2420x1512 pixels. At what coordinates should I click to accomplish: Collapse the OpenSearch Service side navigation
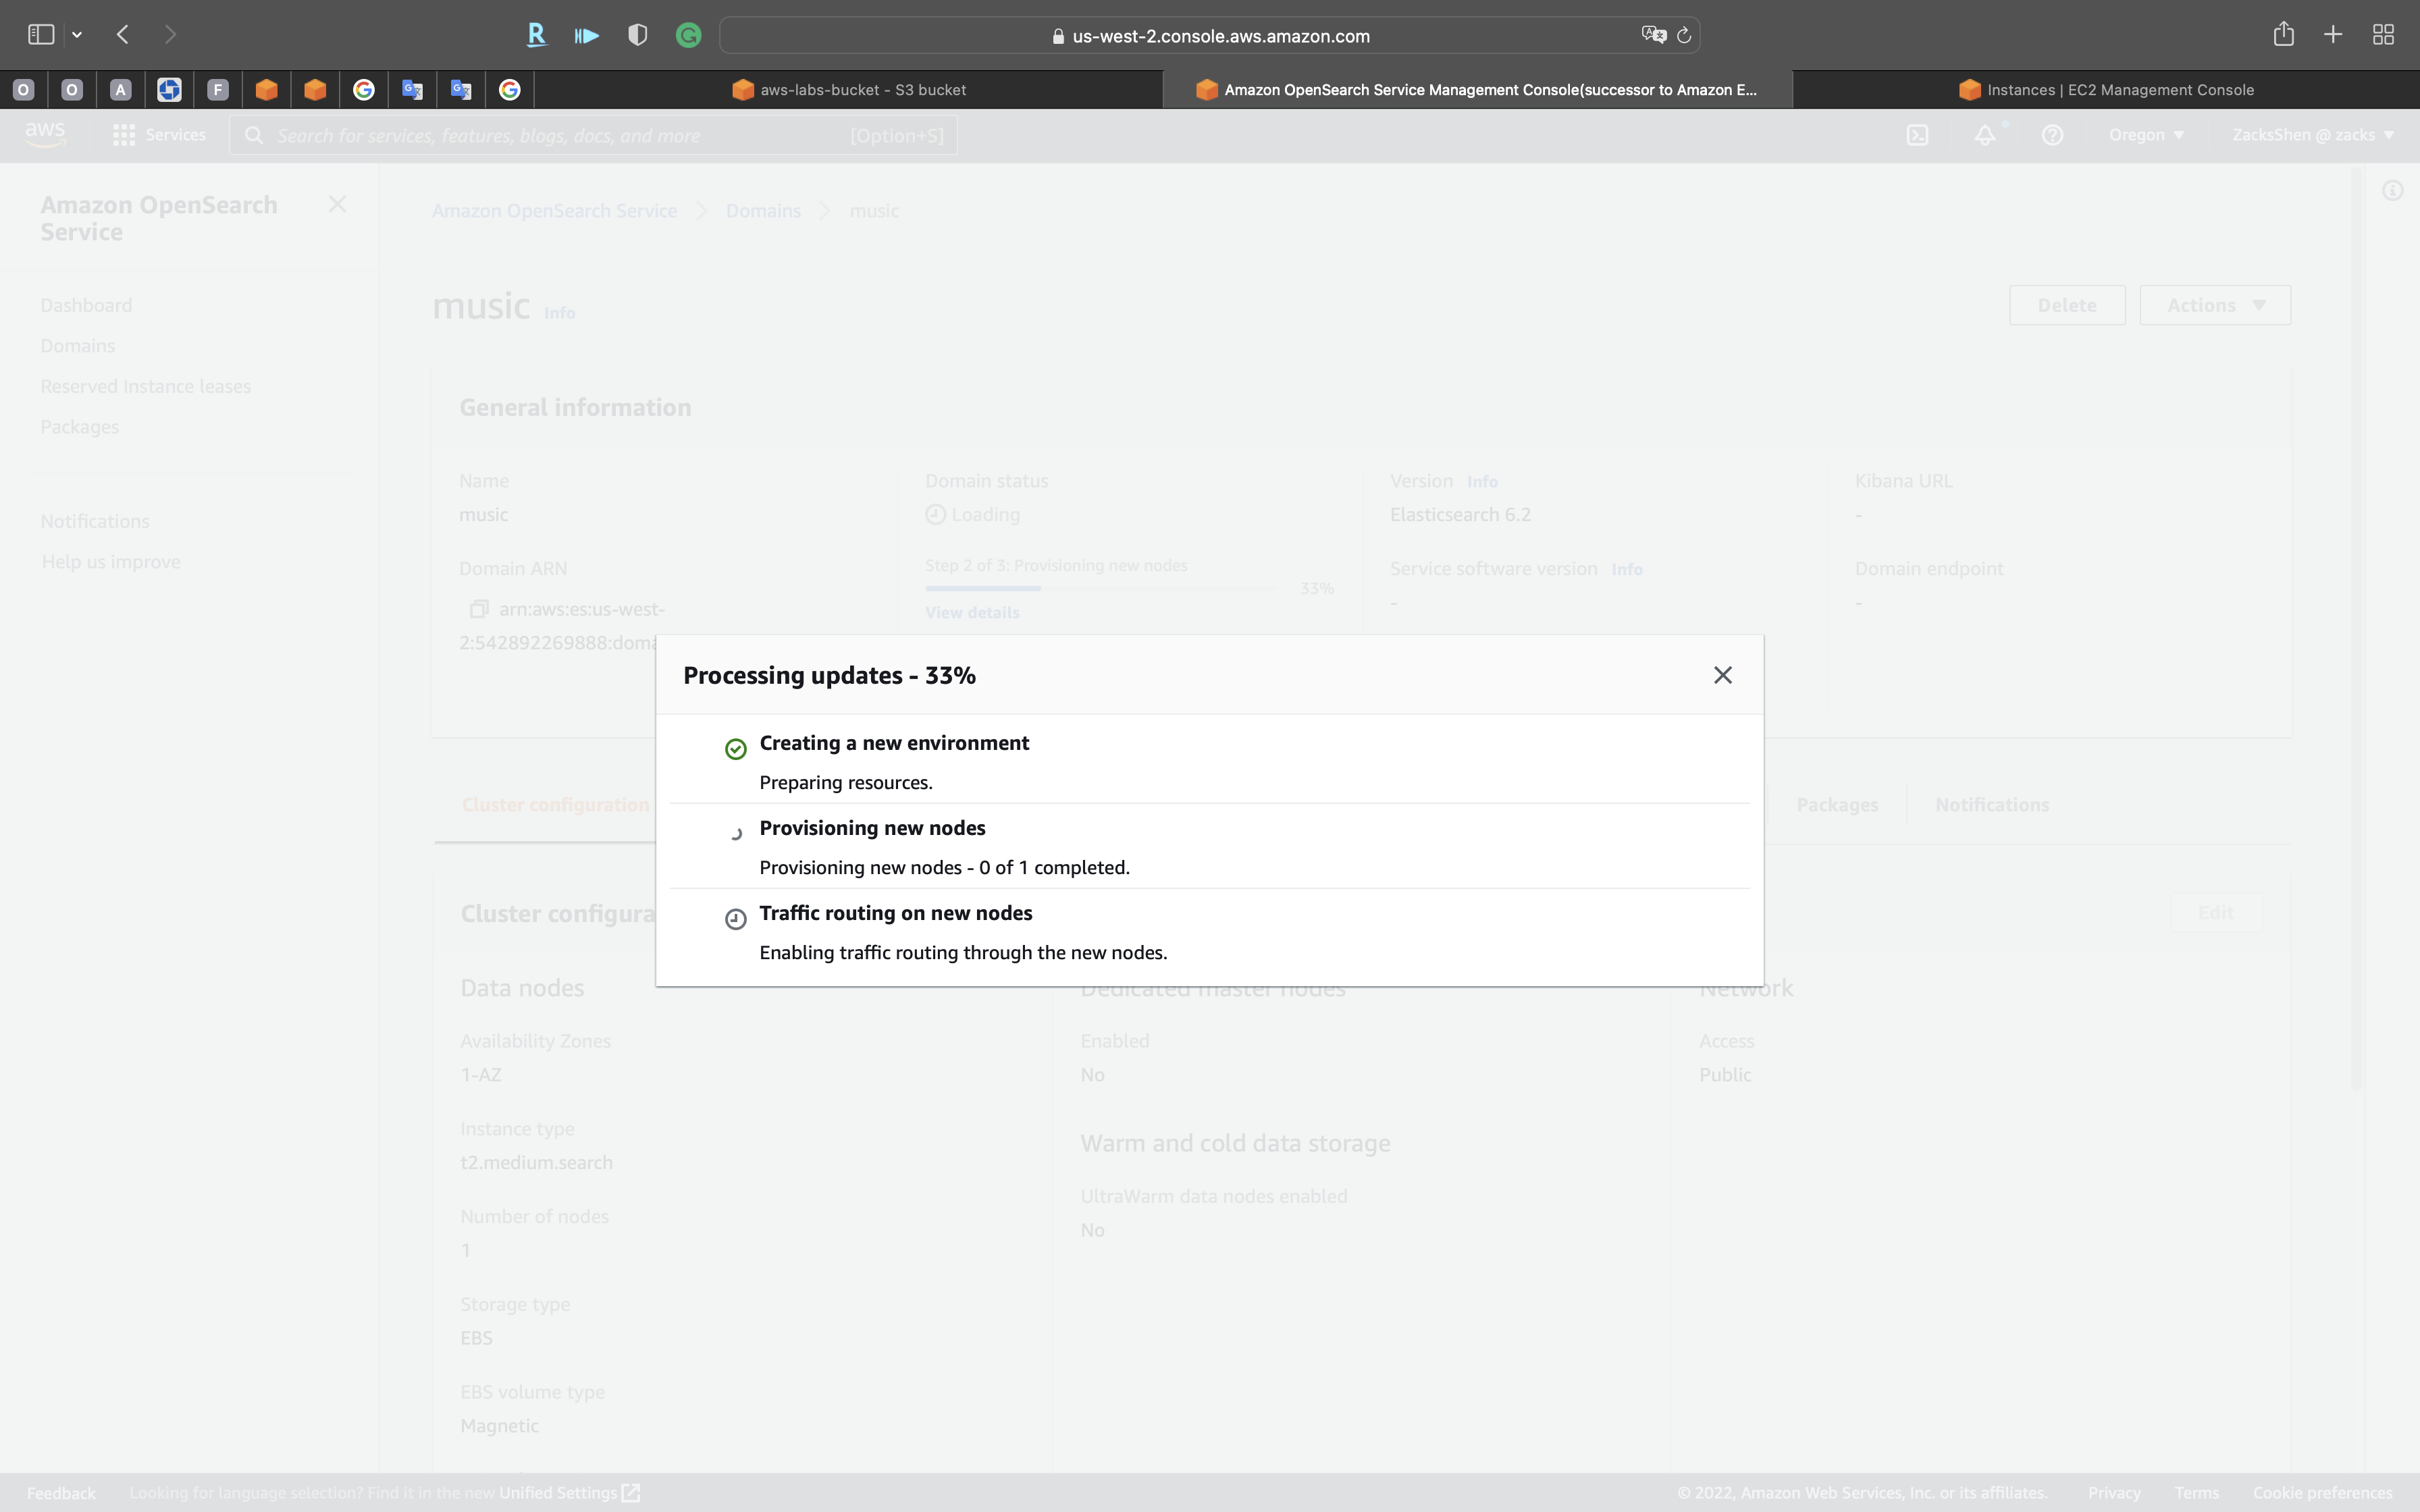(337, 204)
